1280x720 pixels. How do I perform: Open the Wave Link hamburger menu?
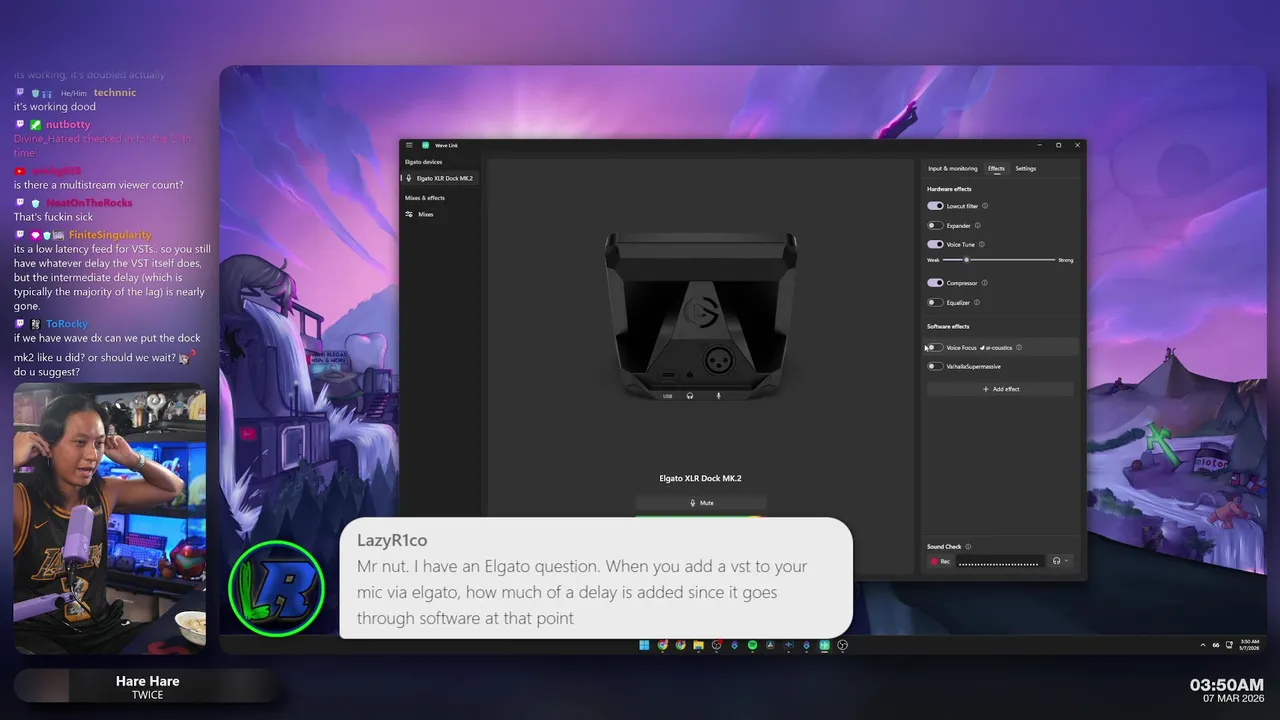pos(409,145)
